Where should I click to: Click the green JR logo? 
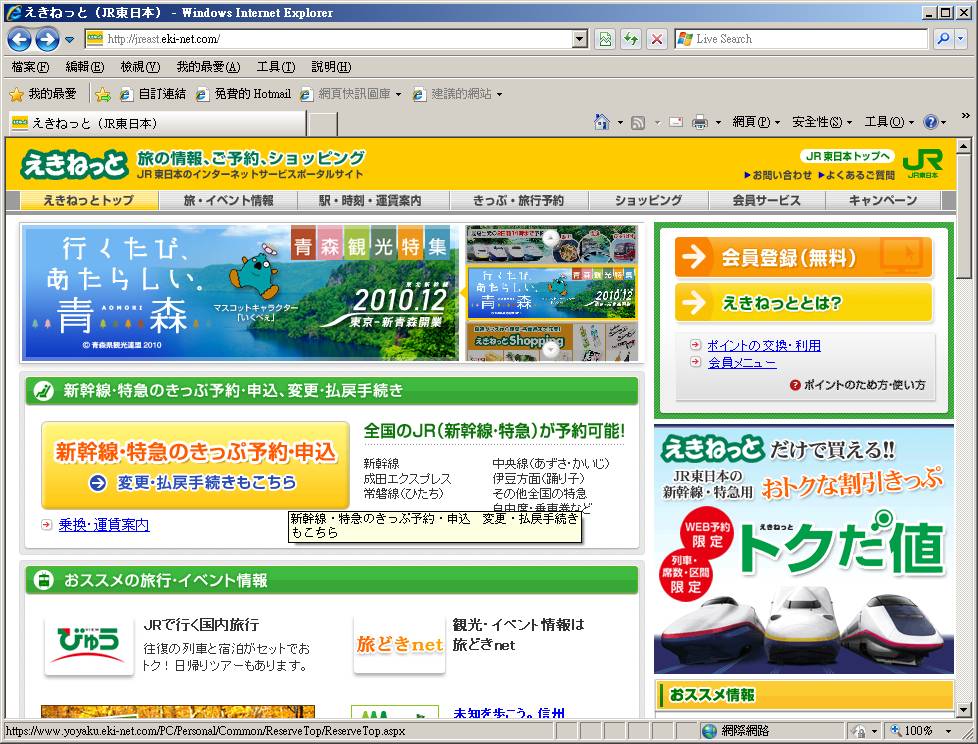tap(923, 164)
